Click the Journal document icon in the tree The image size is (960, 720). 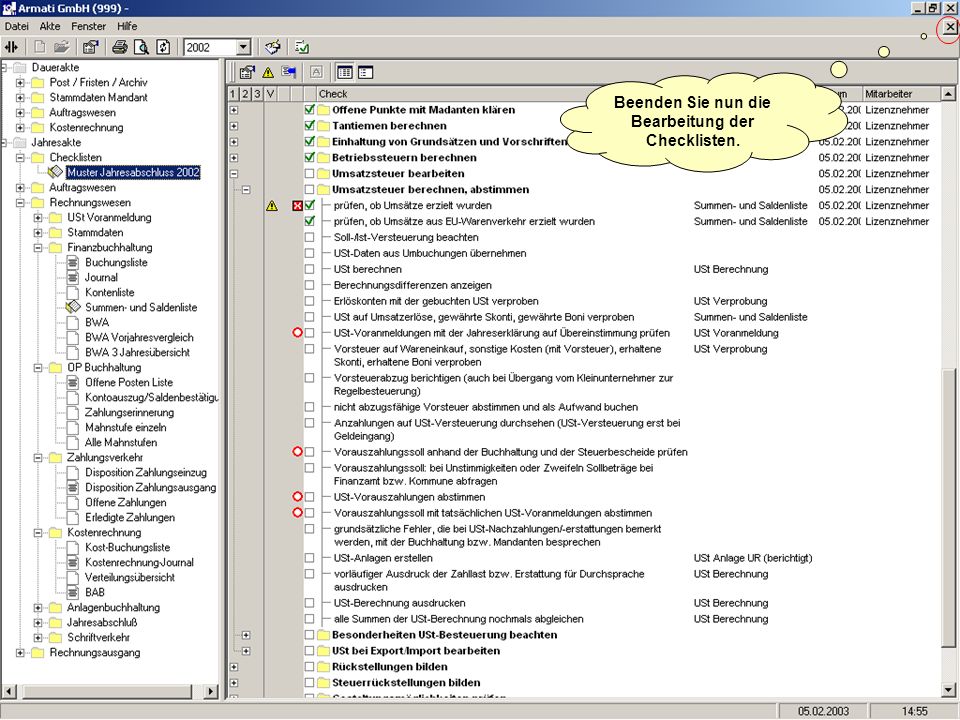click(x=73, y=277)
